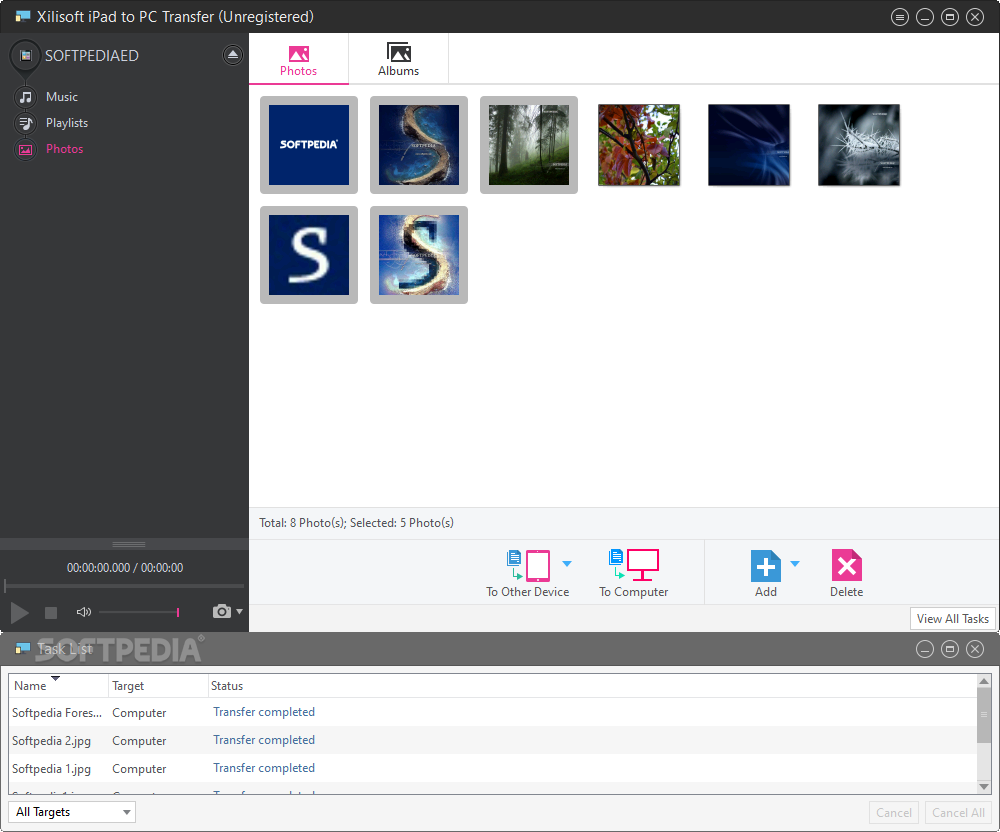Click the playback time counter
The image size is (1000, 832).
[x=125, y=567]
